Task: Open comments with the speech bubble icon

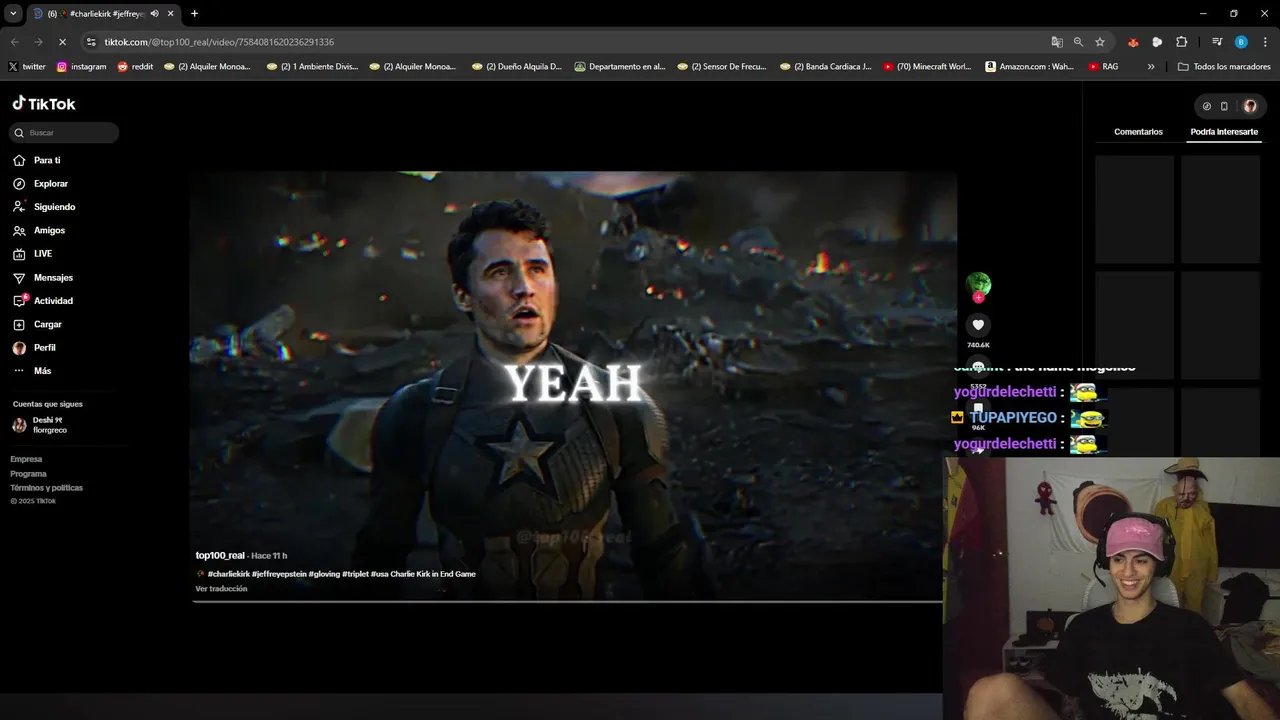Action: 978,366
